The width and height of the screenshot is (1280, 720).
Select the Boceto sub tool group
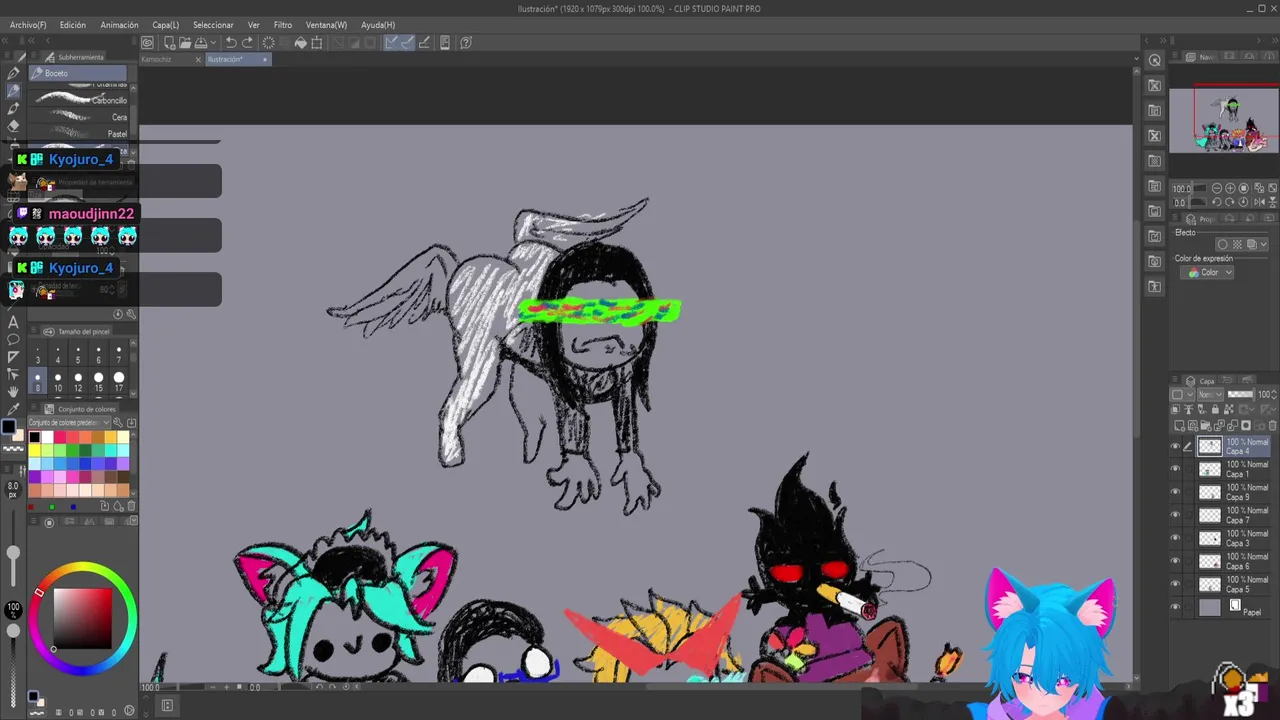(x=78, y=73)
